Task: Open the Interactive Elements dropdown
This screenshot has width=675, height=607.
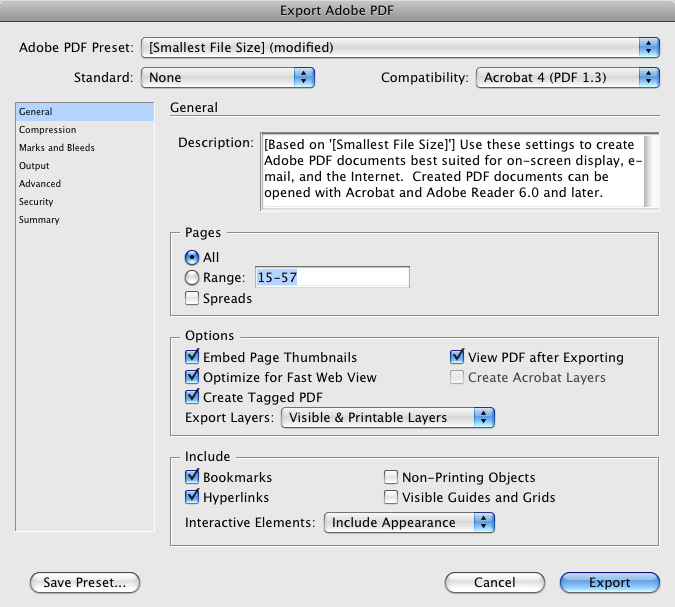Action: (x=409, y=523)
